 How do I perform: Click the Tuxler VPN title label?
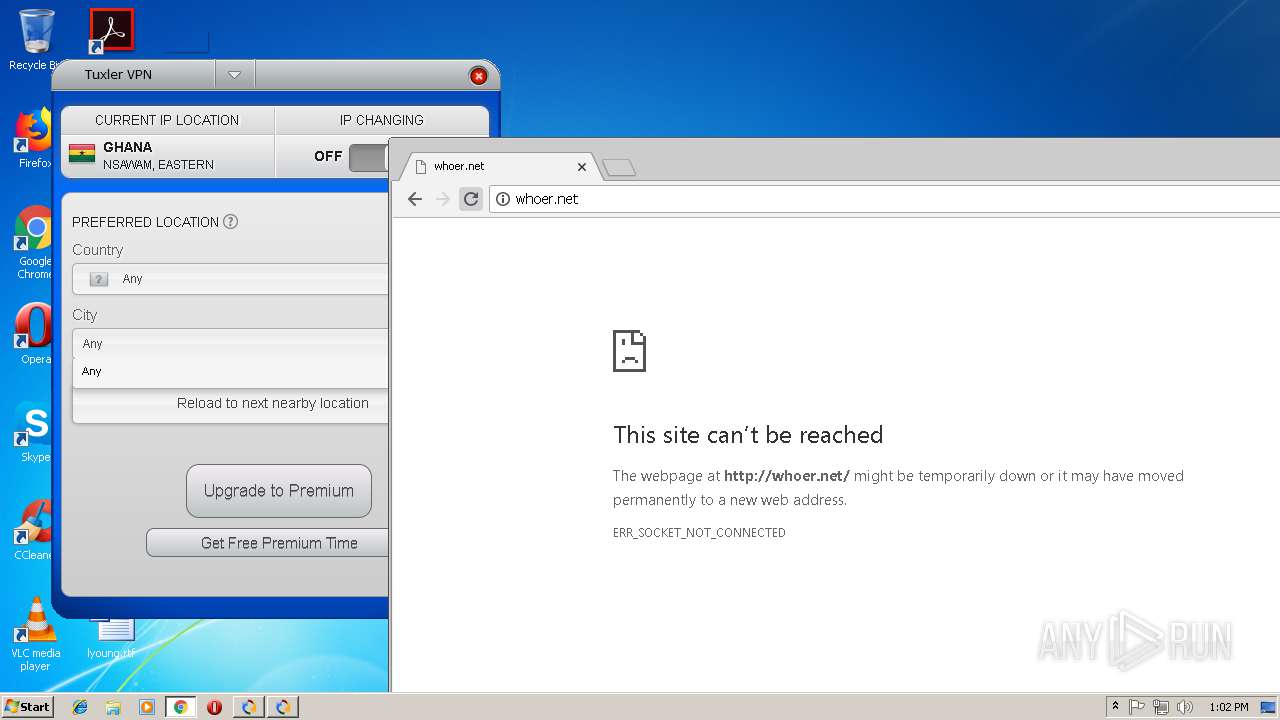pyautogui.click(x=118, y=75)
